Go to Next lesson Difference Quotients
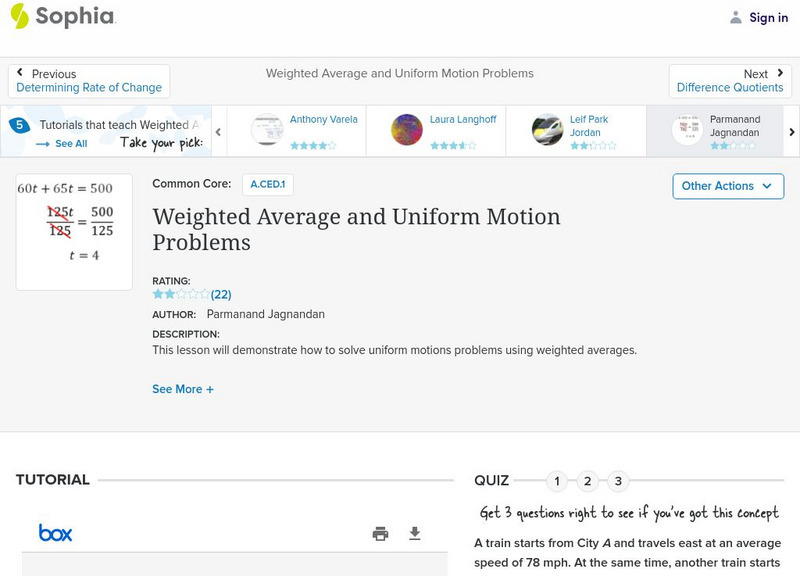The image size is (800, 576). [730, 81]
